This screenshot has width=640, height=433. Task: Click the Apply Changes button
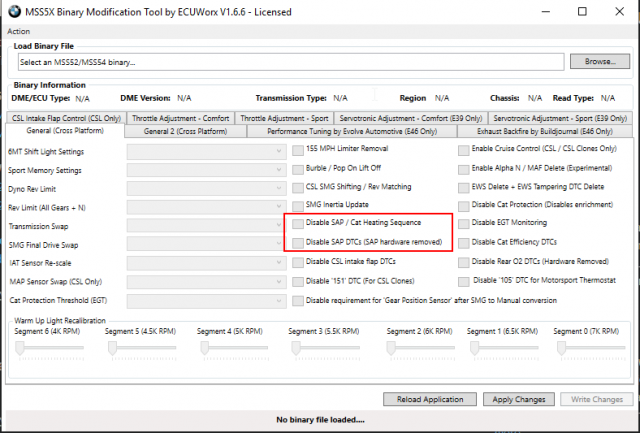click(x=519, y=399)
